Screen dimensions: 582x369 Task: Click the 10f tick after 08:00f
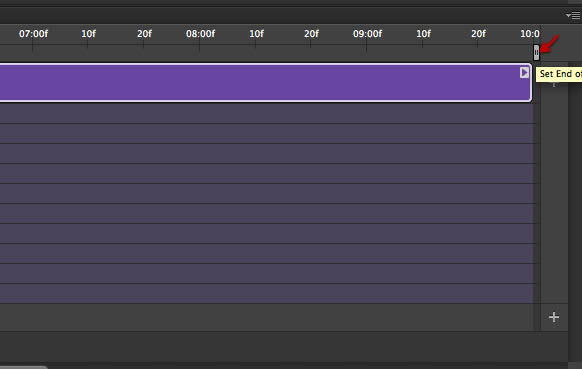(256, 34)
